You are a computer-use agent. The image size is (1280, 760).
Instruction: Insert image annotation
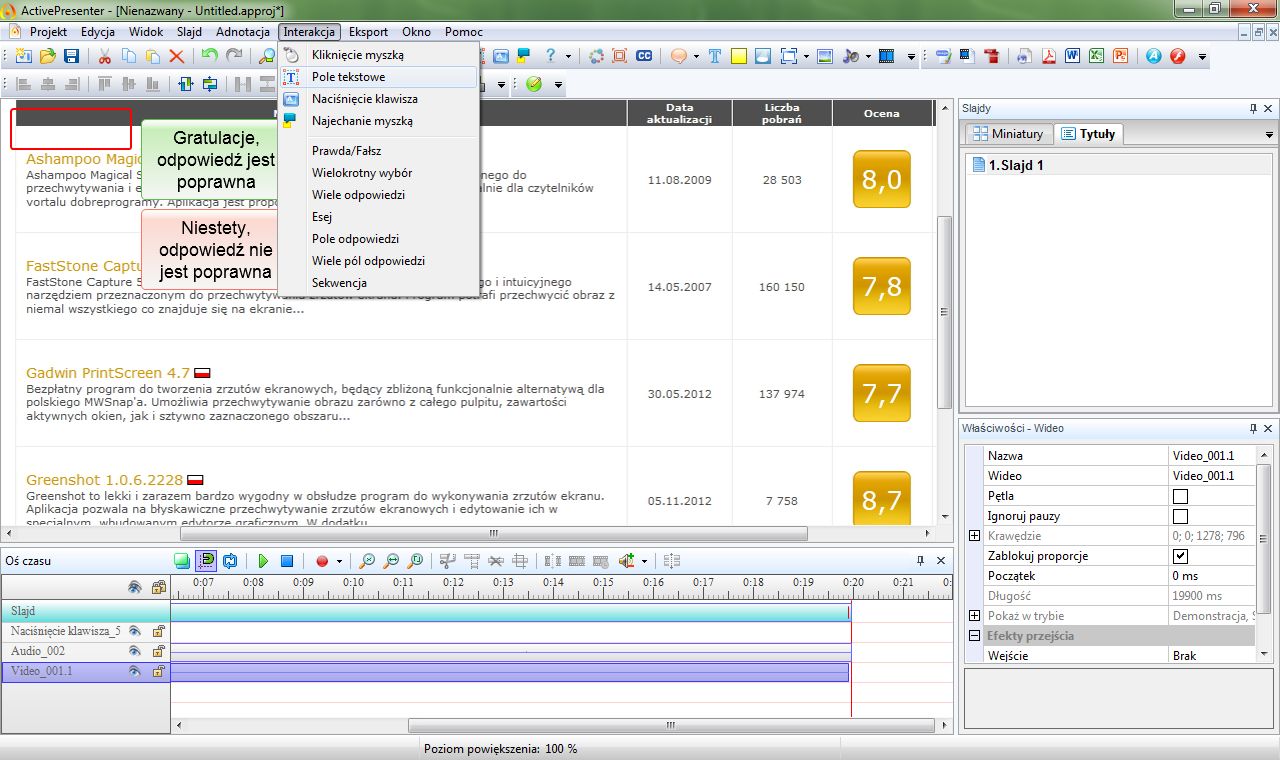tap(824, 57)
